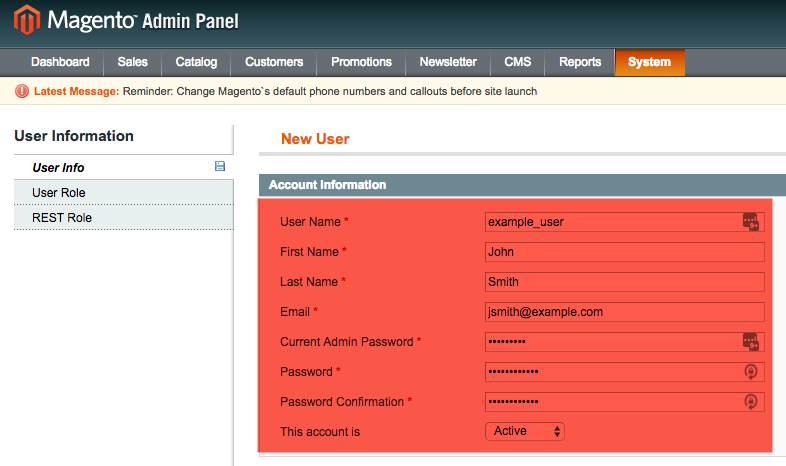Select the User Info tab
Screen dimensions: 786x466
[x=58, y=168]
